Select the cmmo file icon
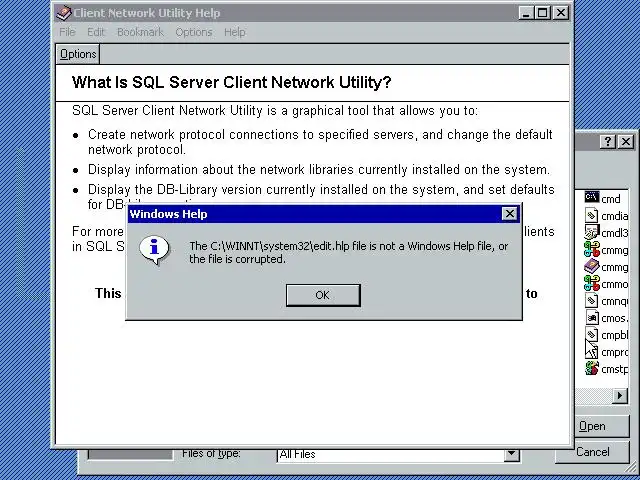This screenshot has width=640, height=480. click(x=591, y=284)
